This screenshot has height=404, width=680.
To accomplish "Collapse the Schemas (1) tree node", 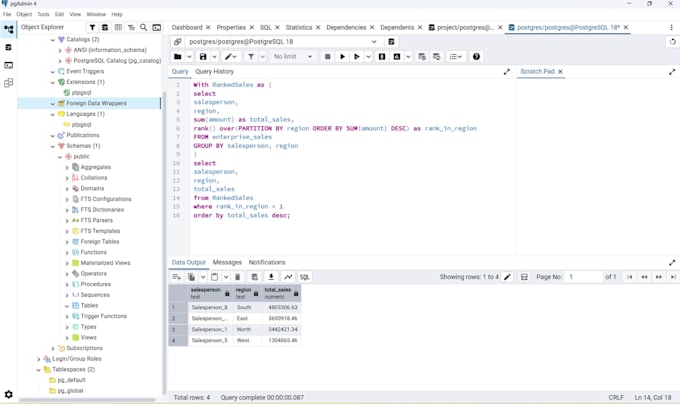I will pyautogui.click(x=52, y=146).
